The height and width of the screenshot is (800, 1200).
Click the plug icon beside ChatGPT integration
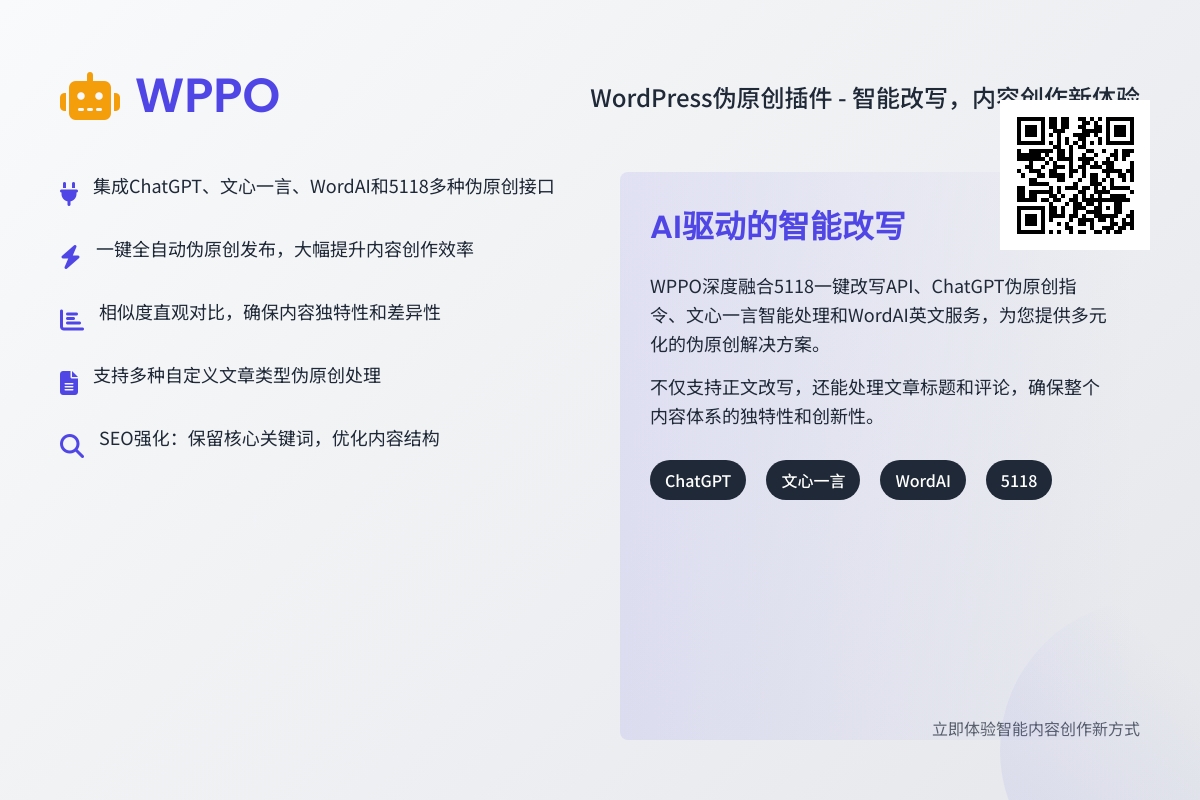[69, 193]
